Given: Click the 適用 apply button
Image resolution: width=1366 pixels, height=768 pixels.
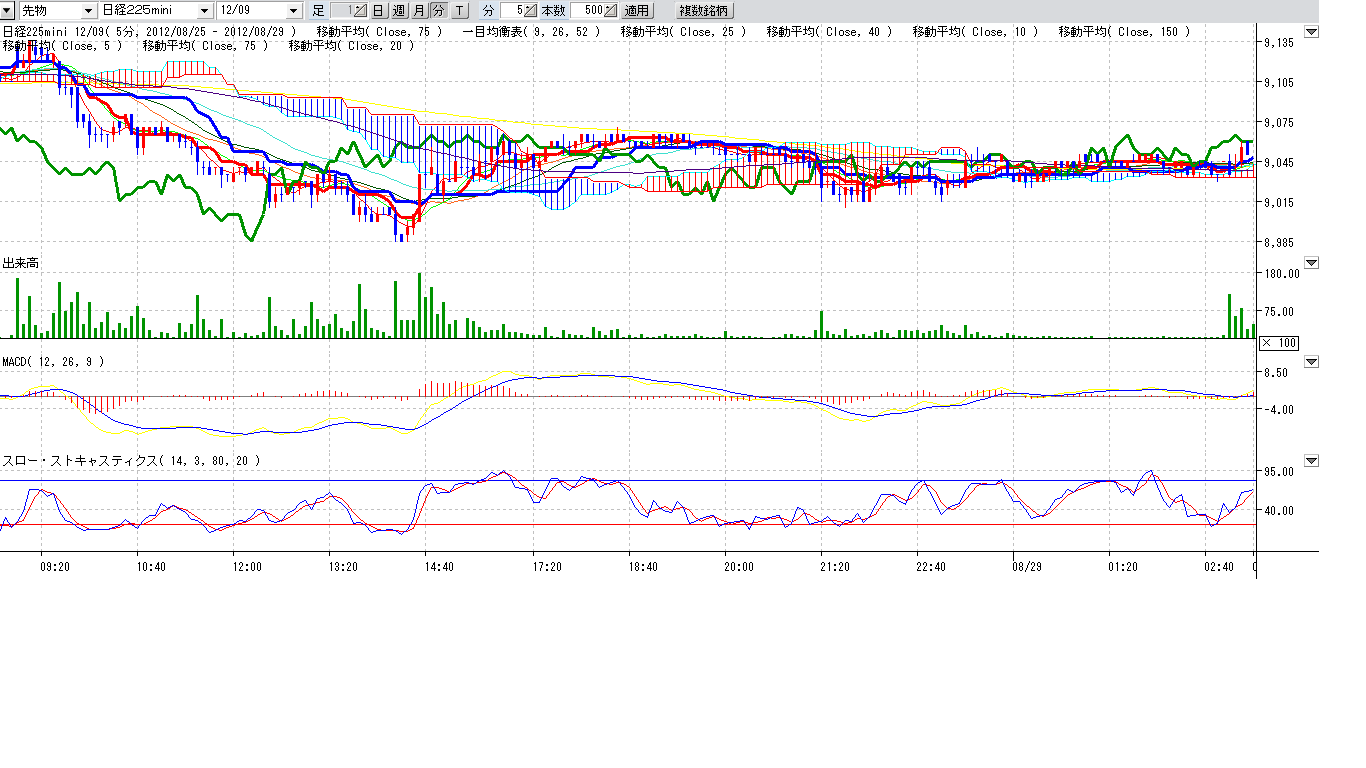Looking at the screenshot, I should (636, 10).
